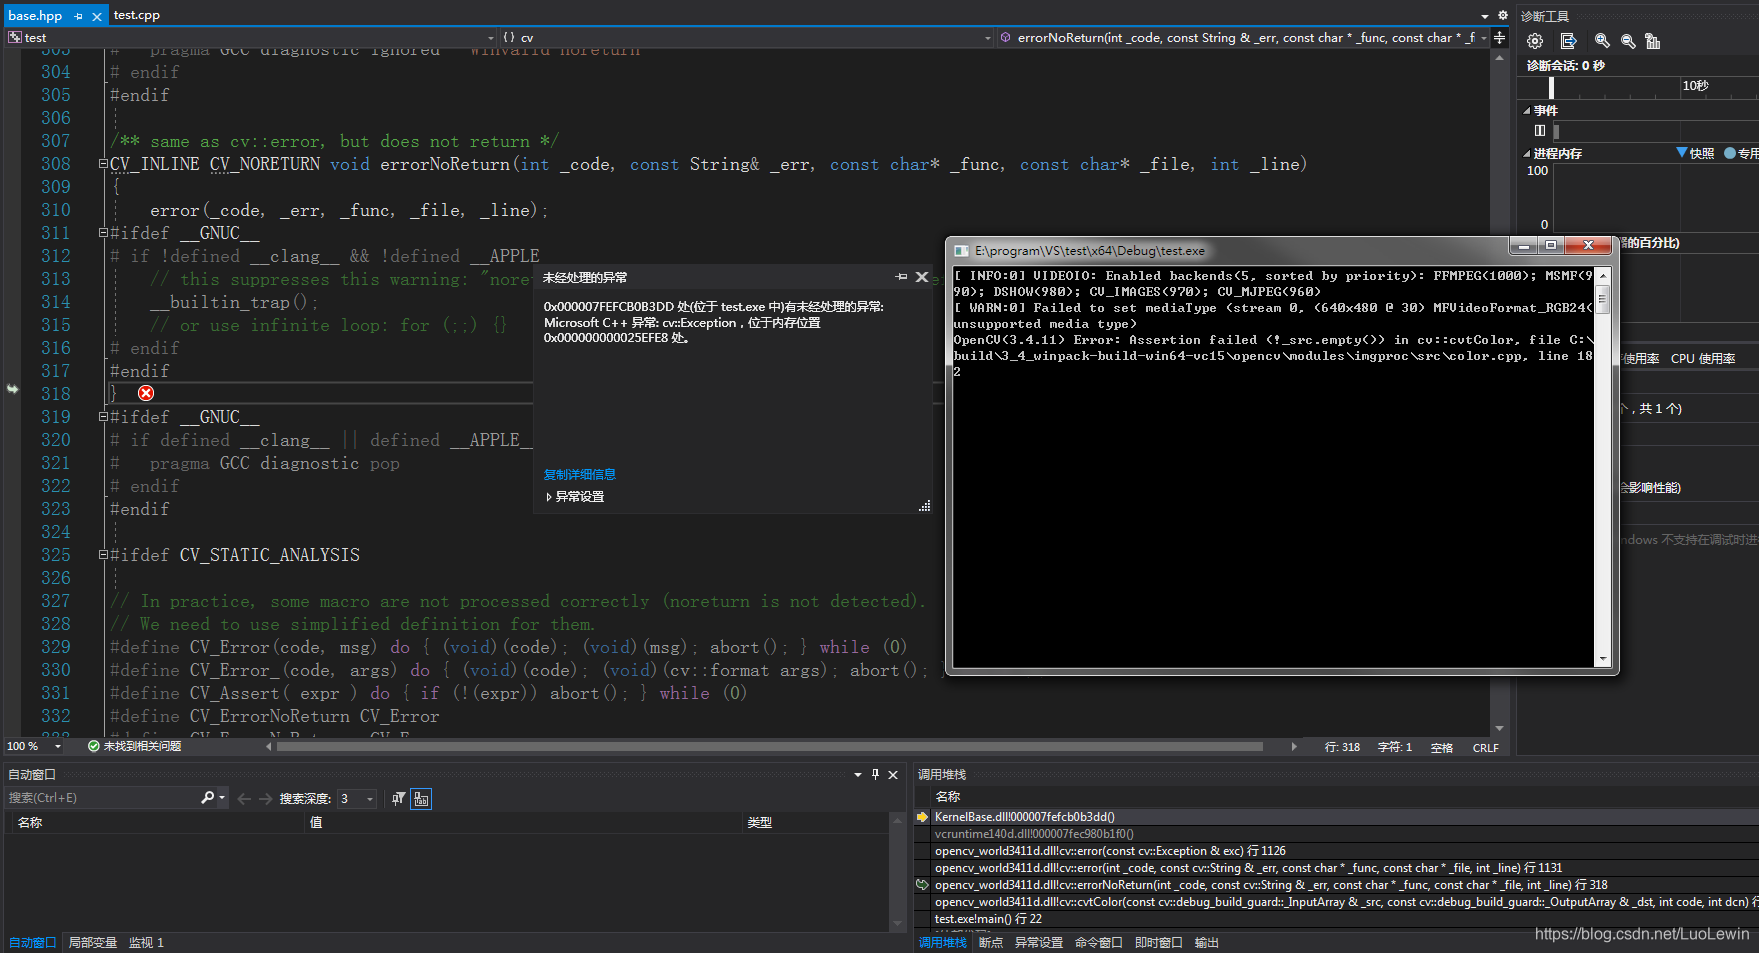
Task: Pin the Autos window panel
Action: tap(875, 774)
